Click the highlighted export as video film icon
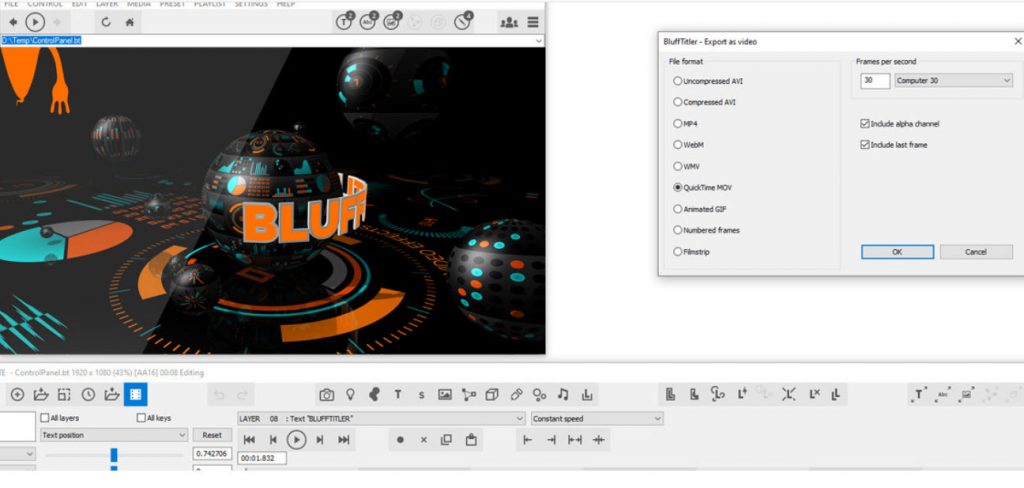1024x488 pixels. pos(136,395)
